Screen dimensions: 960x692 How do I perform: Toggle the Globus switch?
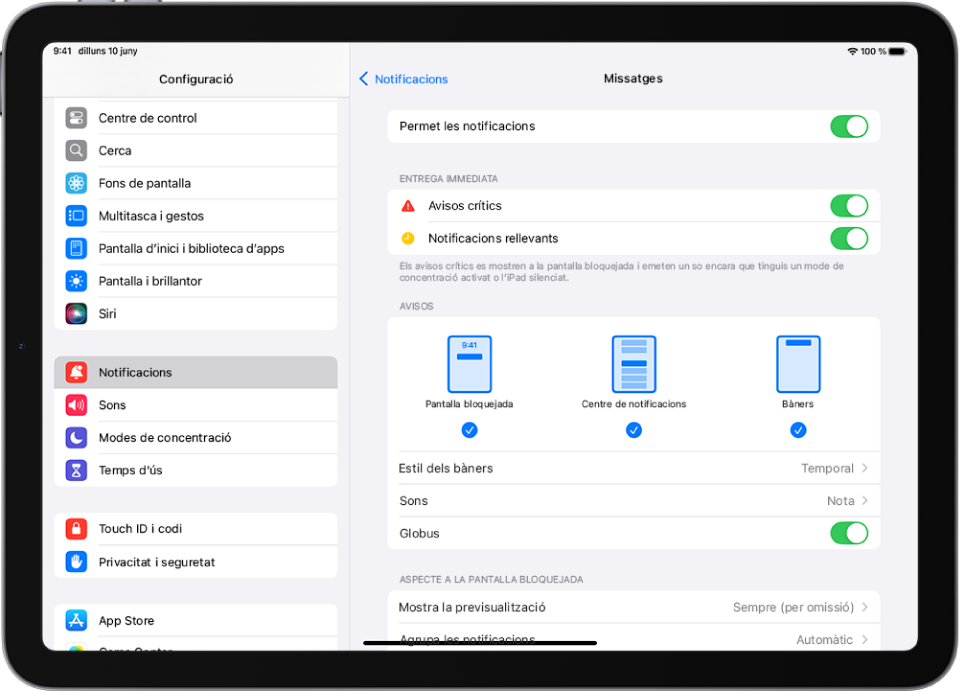click(x=849, y=533)
